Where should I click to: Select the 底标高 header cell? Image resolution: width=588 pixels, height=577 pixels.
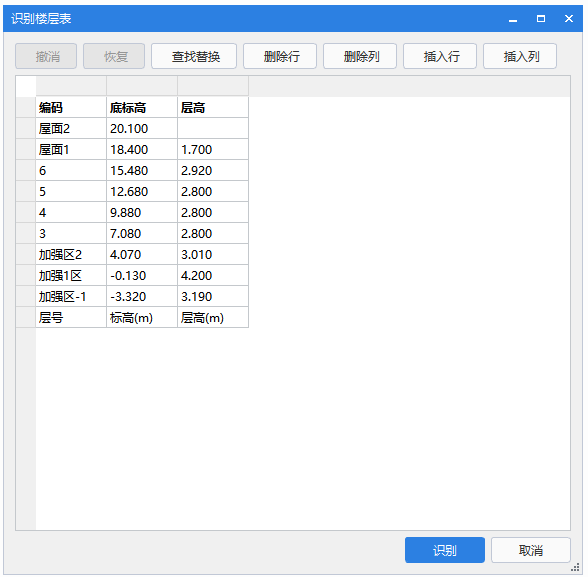(142, 107)
